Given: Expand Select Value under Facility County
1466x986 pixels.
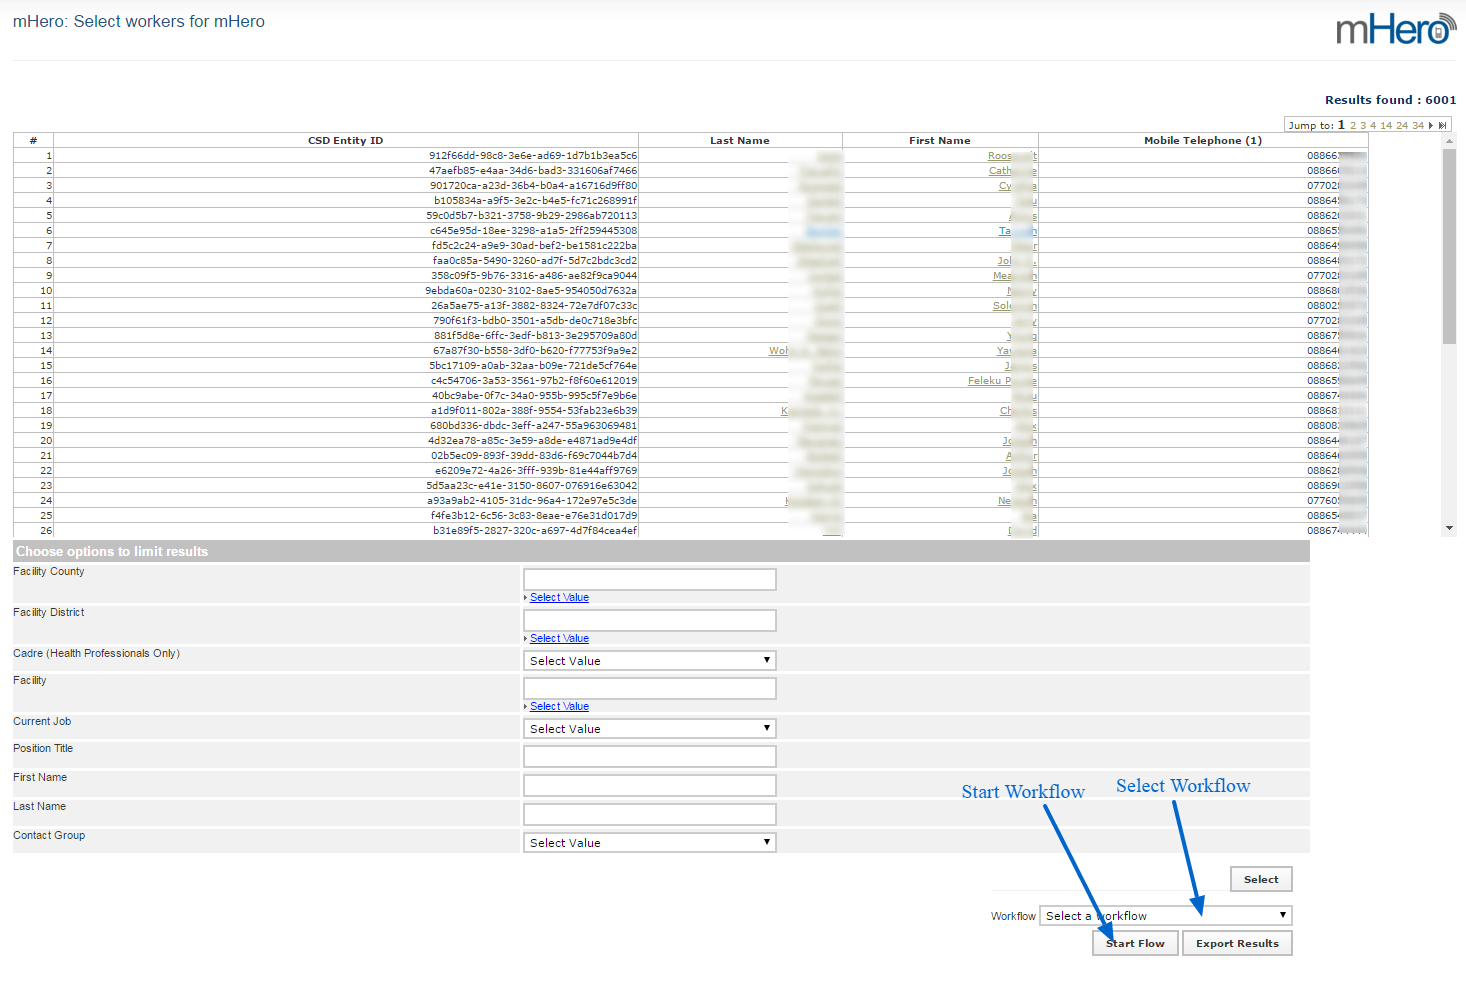Looking at the screenshot, I should coord(559,597).
